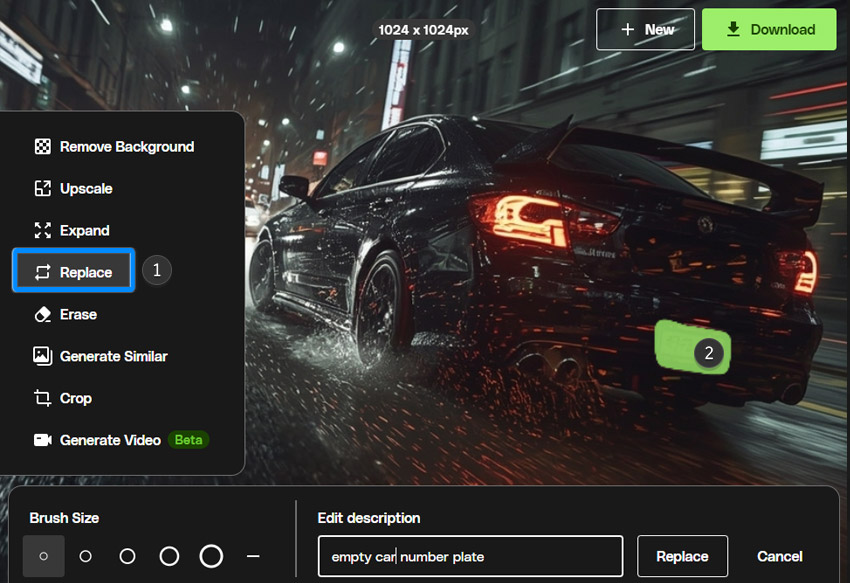The image size is (850, 583).
Task: Choose Expand from the edit menu
Action: pos(72,230)
